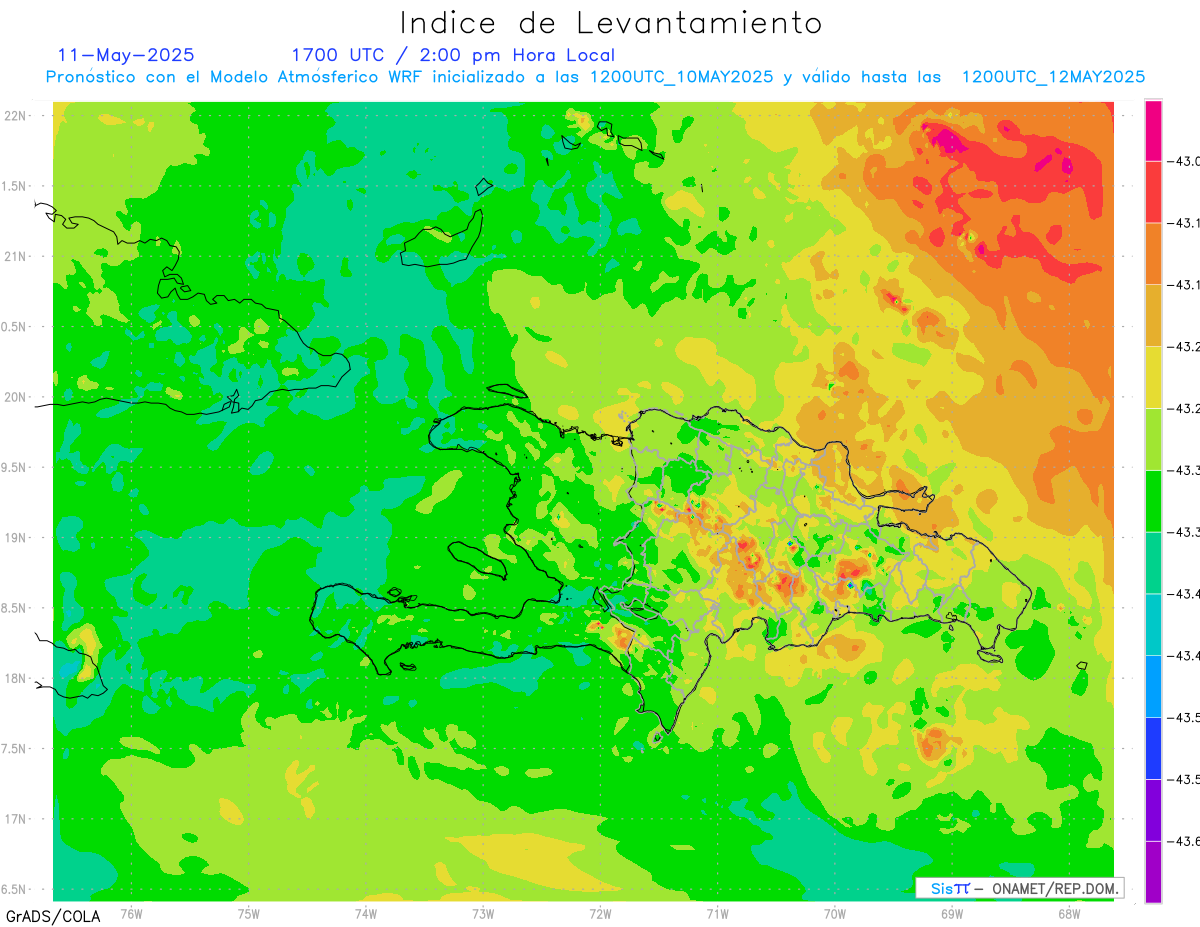Click the '1700 UTC / 2:00 pm Hora Local' text

(x=453, y=55)
